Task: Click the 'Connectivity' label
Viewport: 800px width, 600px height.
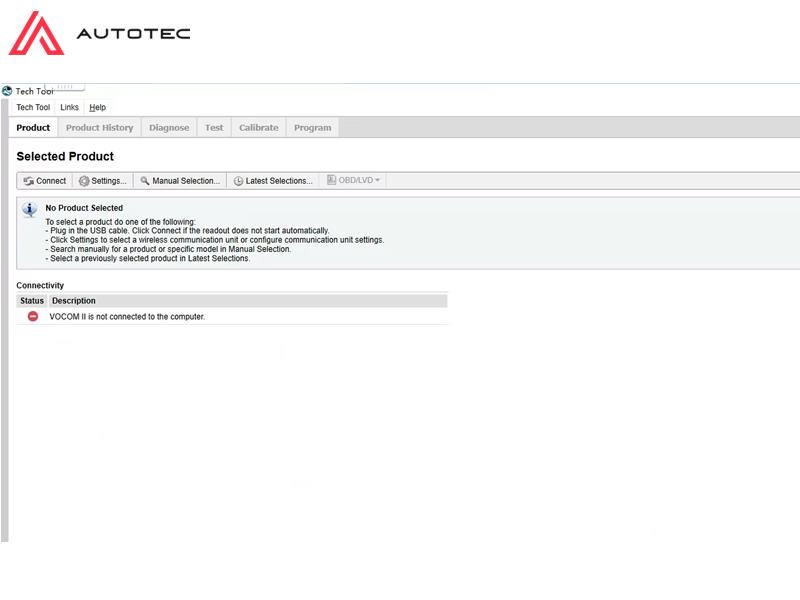Action: coord(40,285)
